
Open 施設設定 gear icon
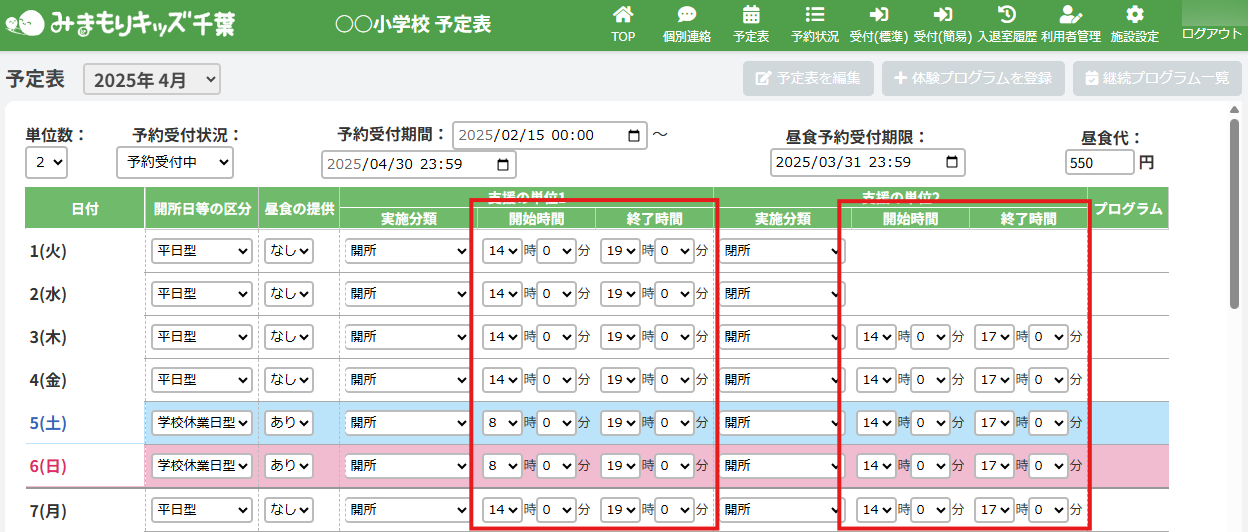point(1135,15)
